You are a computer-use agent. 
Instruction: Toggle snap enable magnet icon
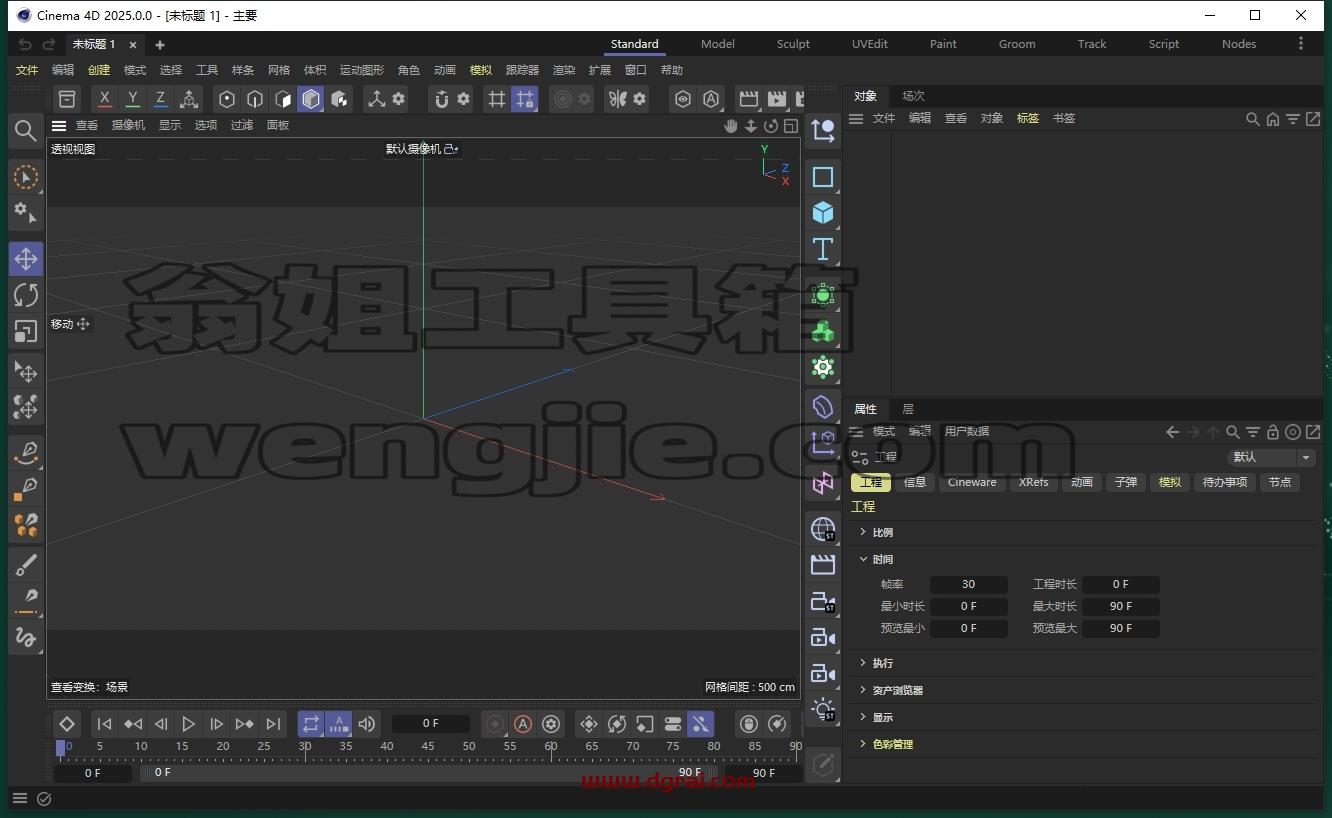pyautogui.click(x=441, y=99)
